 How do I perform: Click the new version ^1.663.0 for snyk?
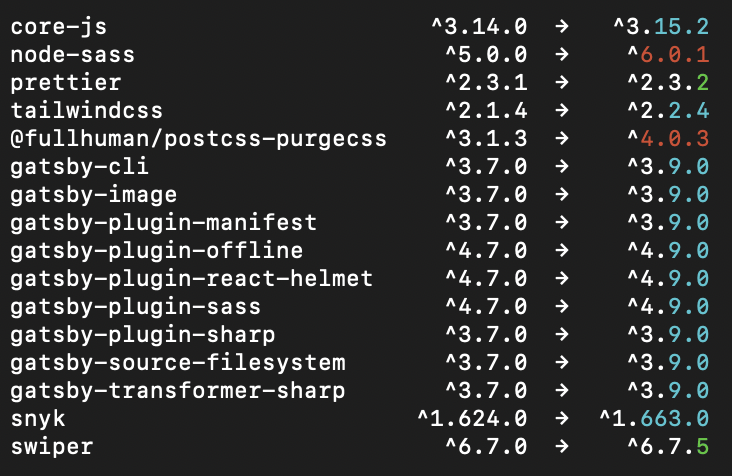654,417
